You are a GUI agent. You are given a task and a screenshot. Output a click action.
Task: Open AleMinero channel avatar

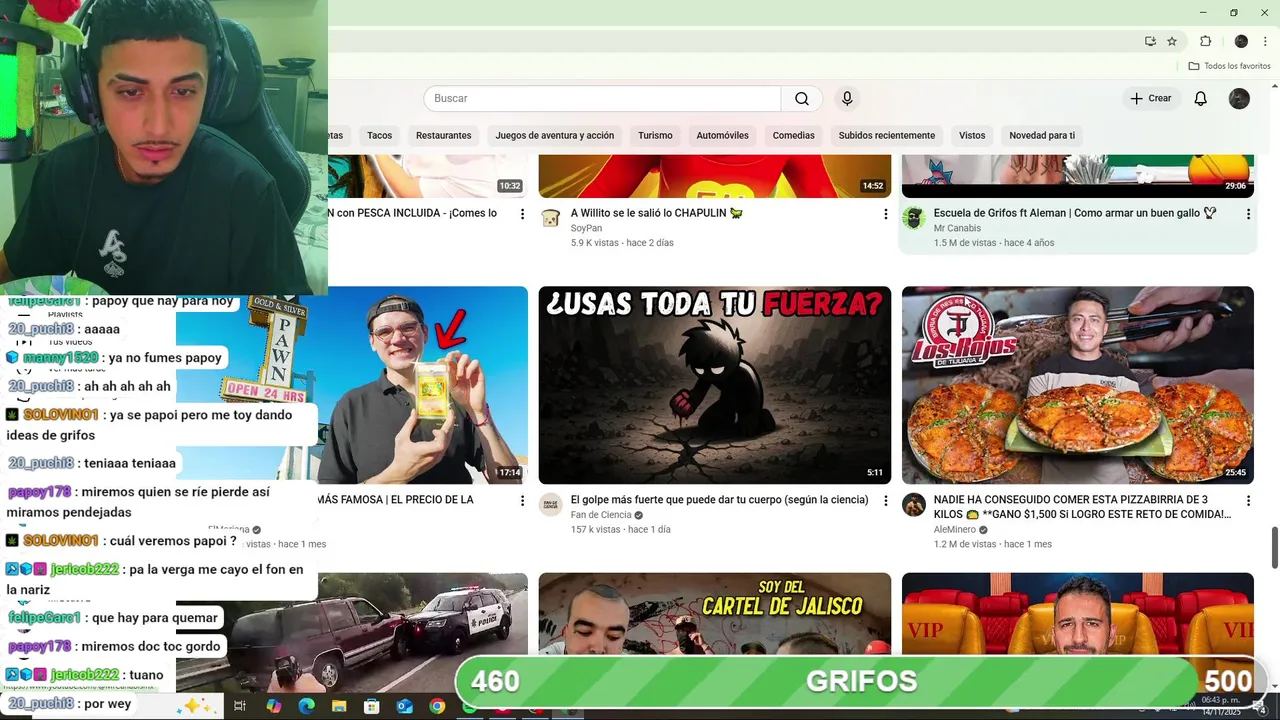[914, 504]
